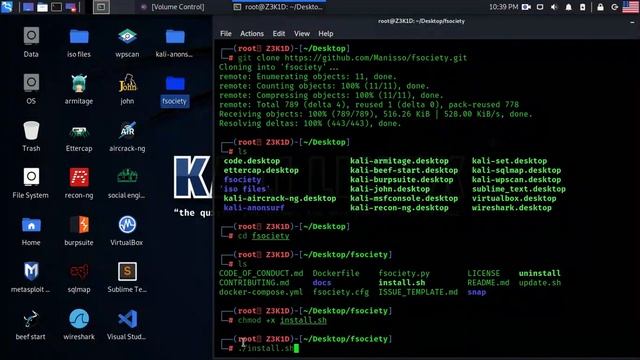The height and width of the screenshot is (360, 640).
Task: Launch the burpsuite desktop icon
Action: (x=79, y=231)
